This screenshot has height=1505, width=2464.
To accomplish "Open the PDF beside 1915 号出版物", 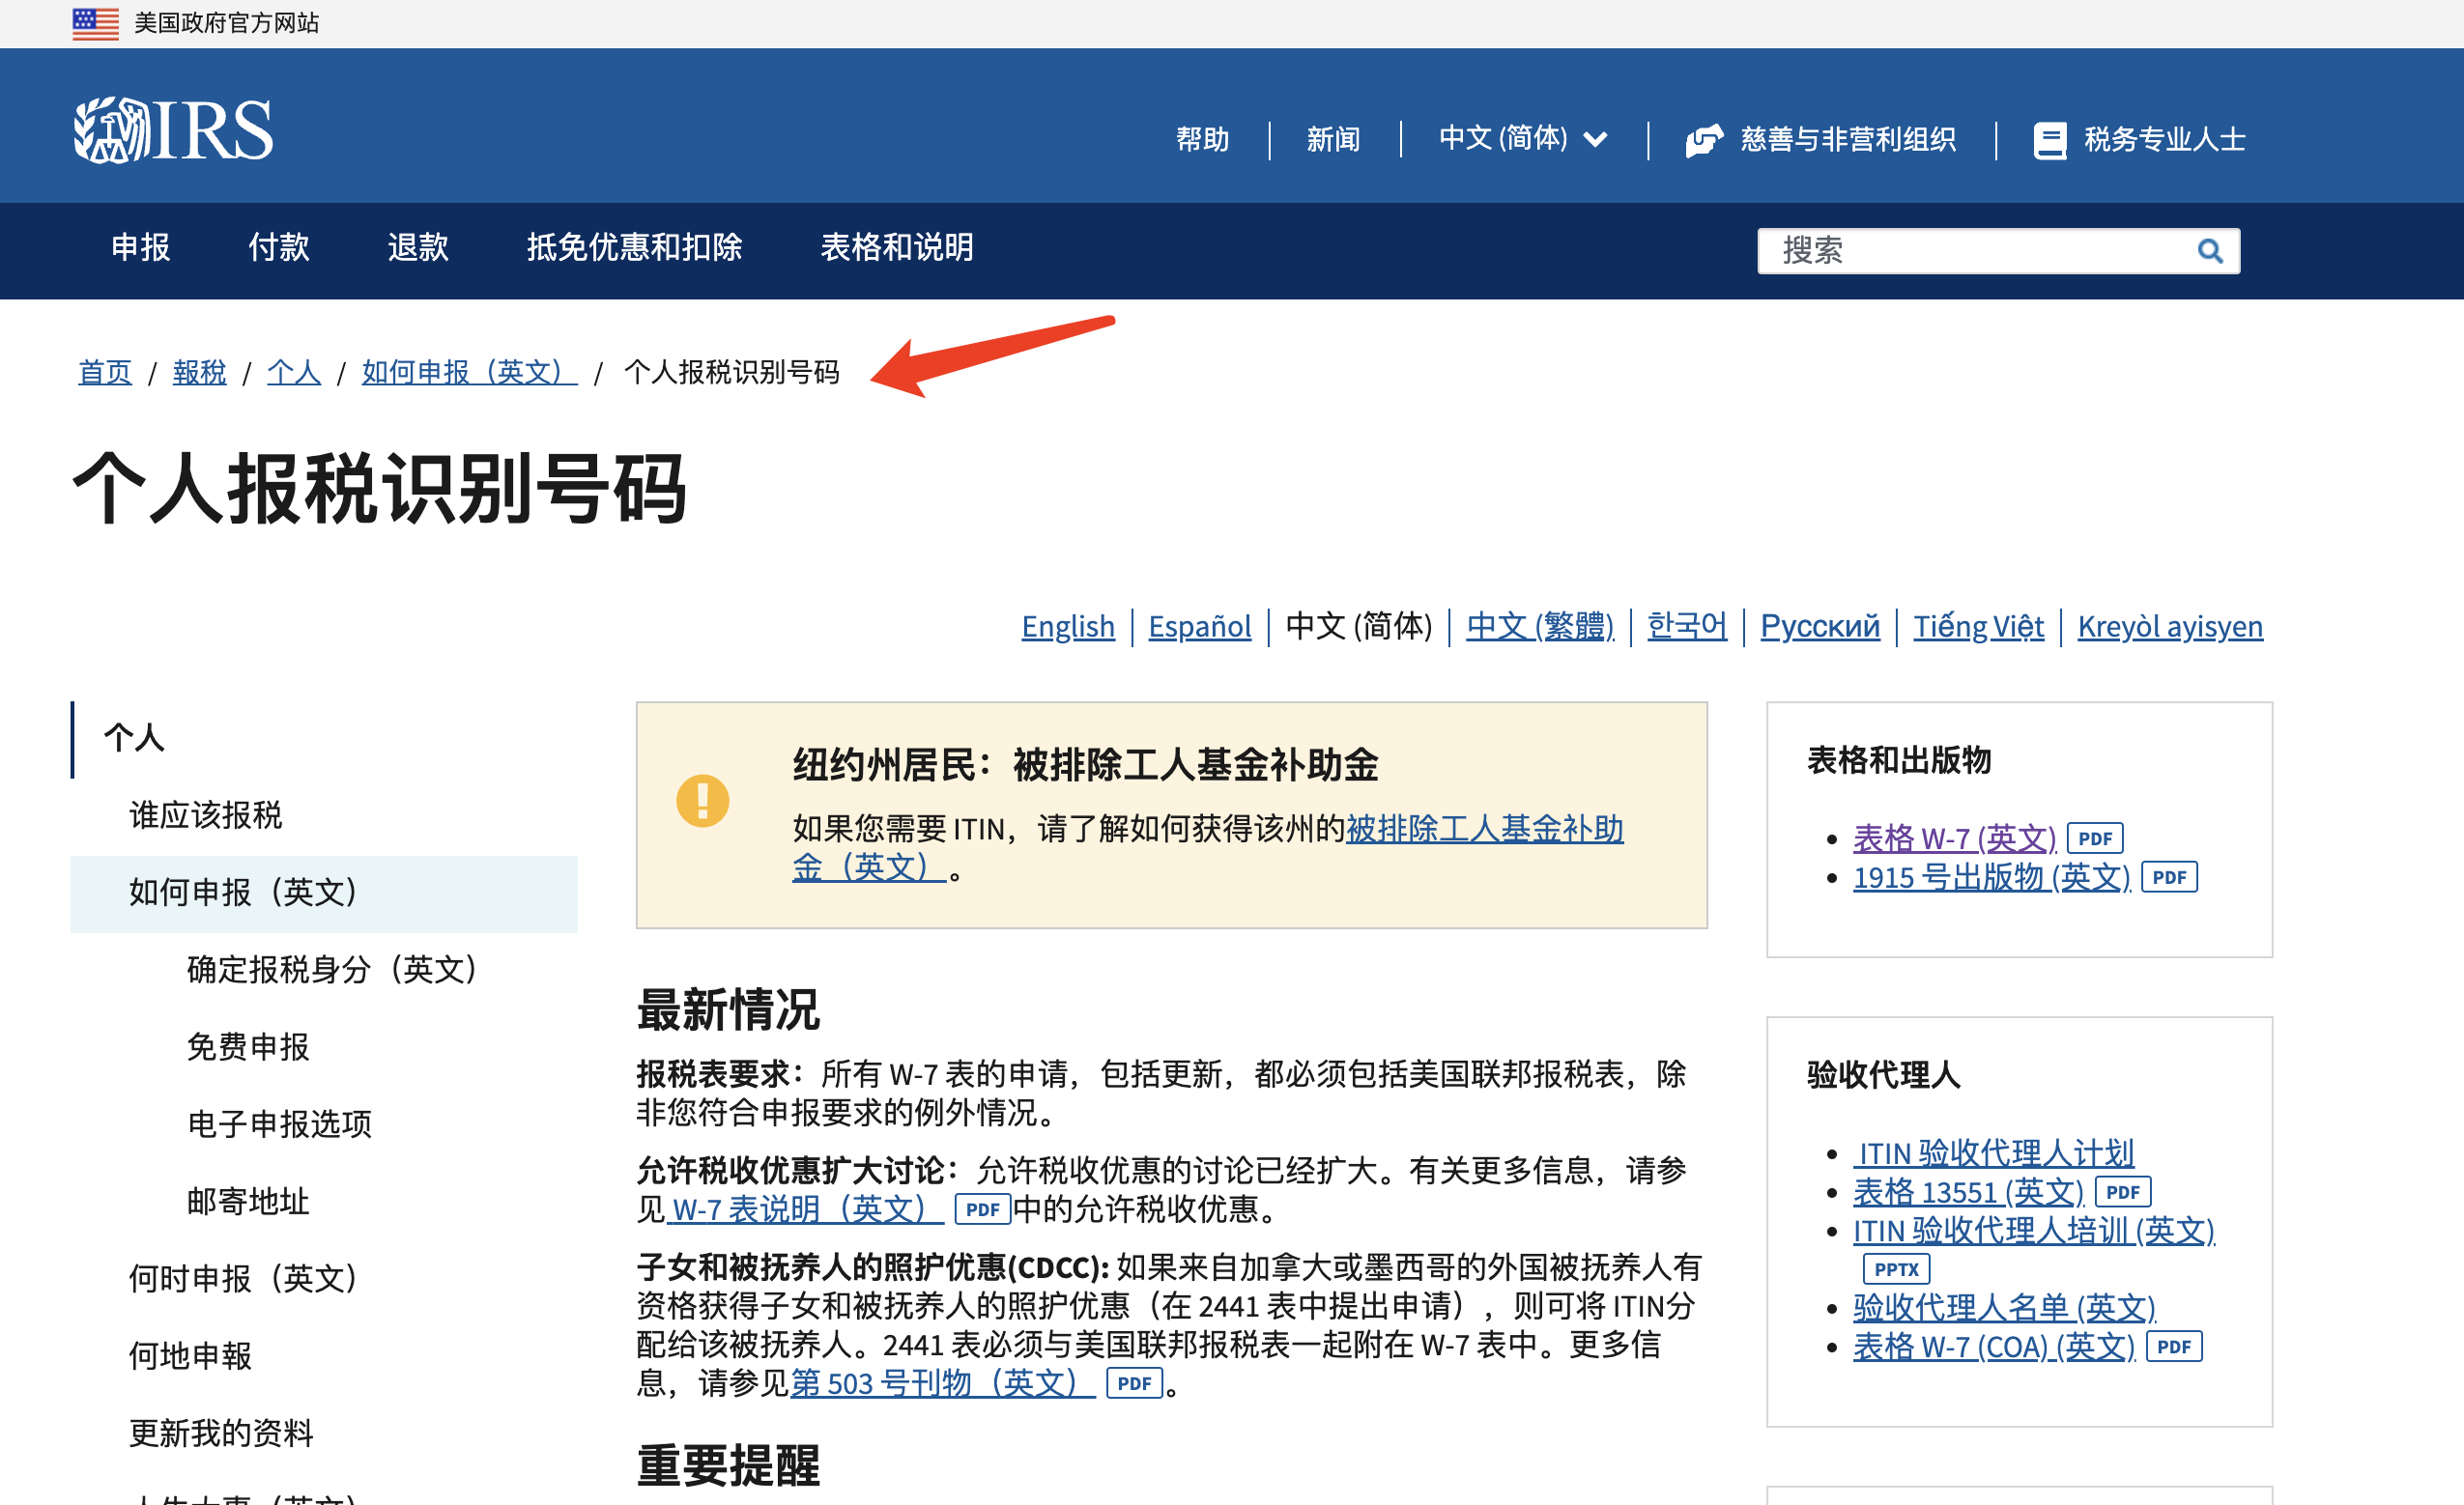I will click(x=2168, y=877).
